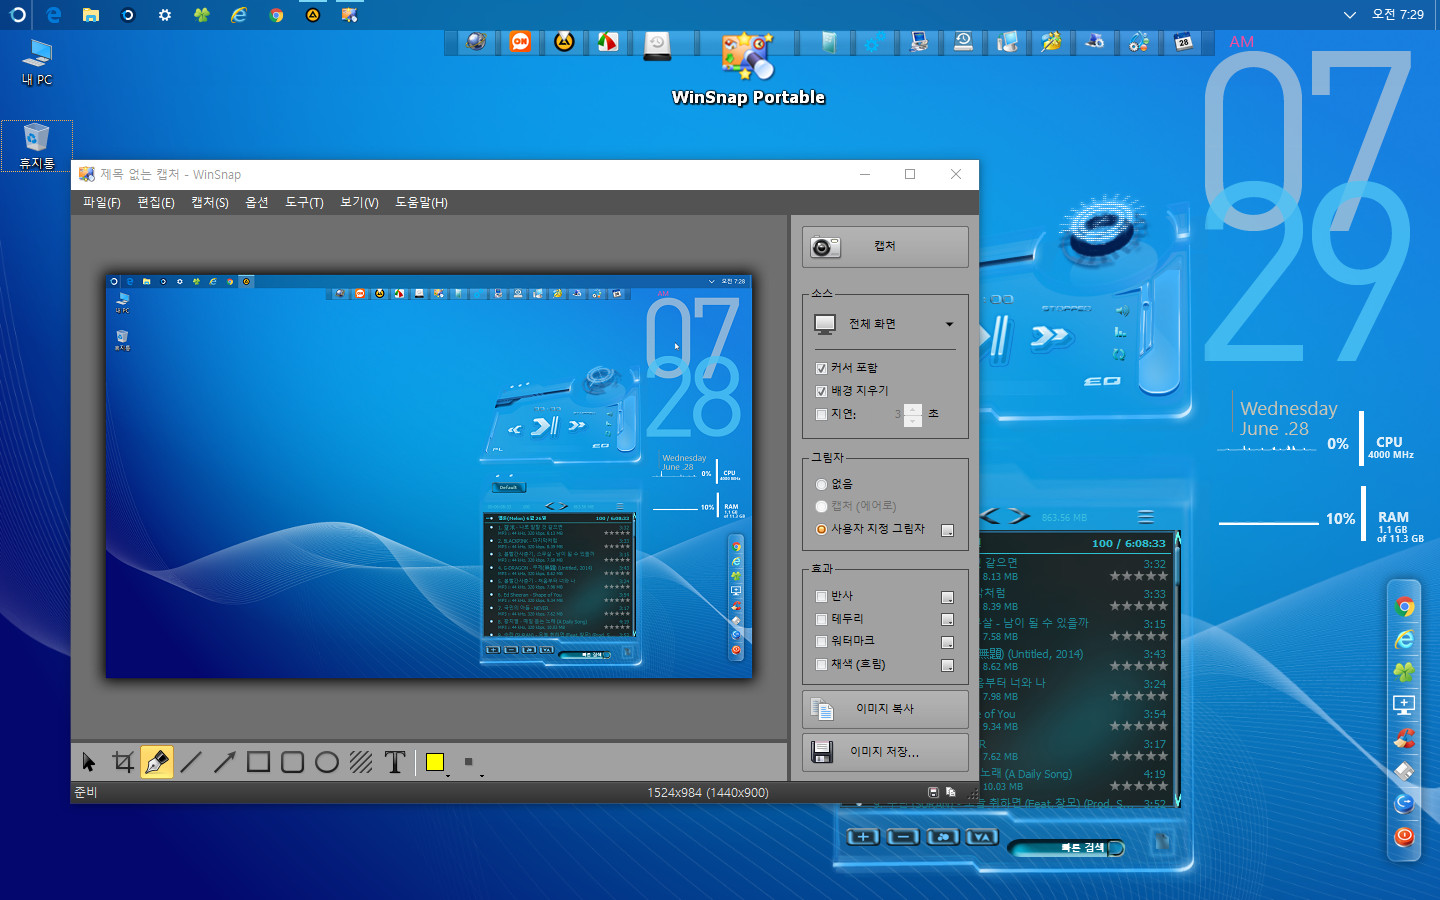The width and height of the screenshot is (1440, 900).
Task: Select the Arrow line drawing tool
Action: pyautogui.click(x=225, y=762)
